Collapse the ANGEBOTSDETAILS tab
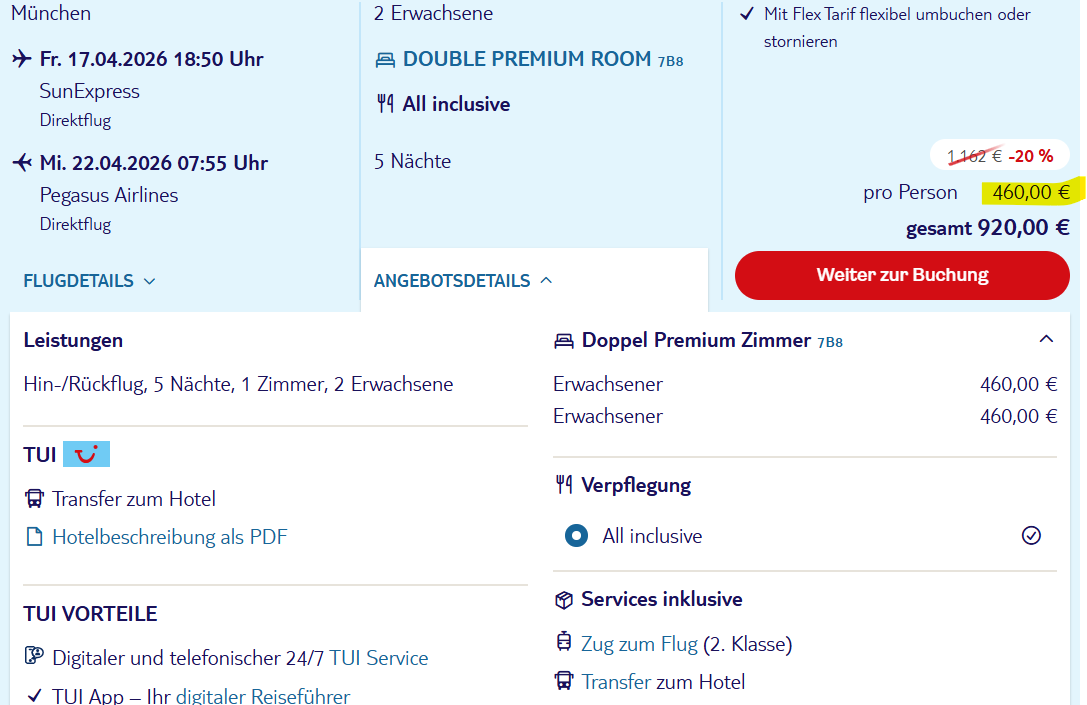 tap(463, 281)
